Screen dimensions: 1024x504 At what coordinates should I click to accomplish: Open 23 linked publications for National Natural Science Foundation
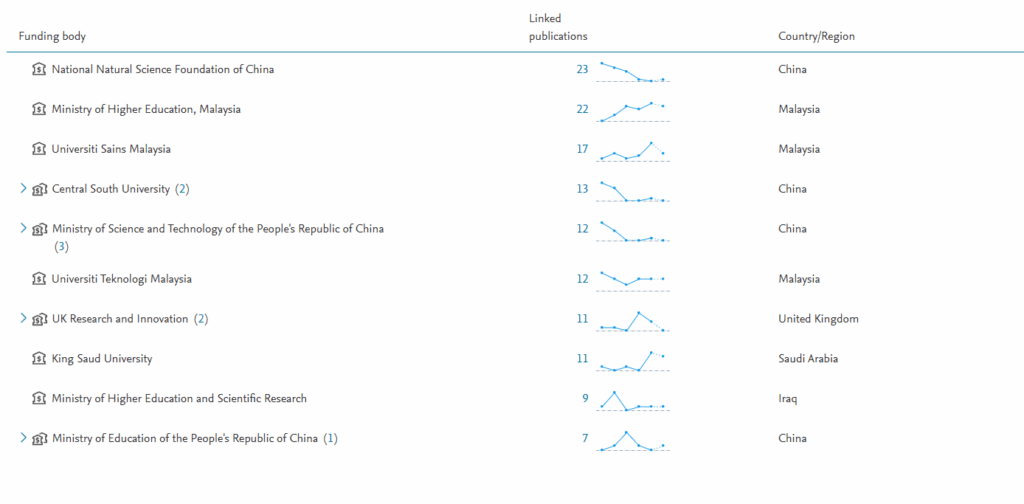pos(581,69)
